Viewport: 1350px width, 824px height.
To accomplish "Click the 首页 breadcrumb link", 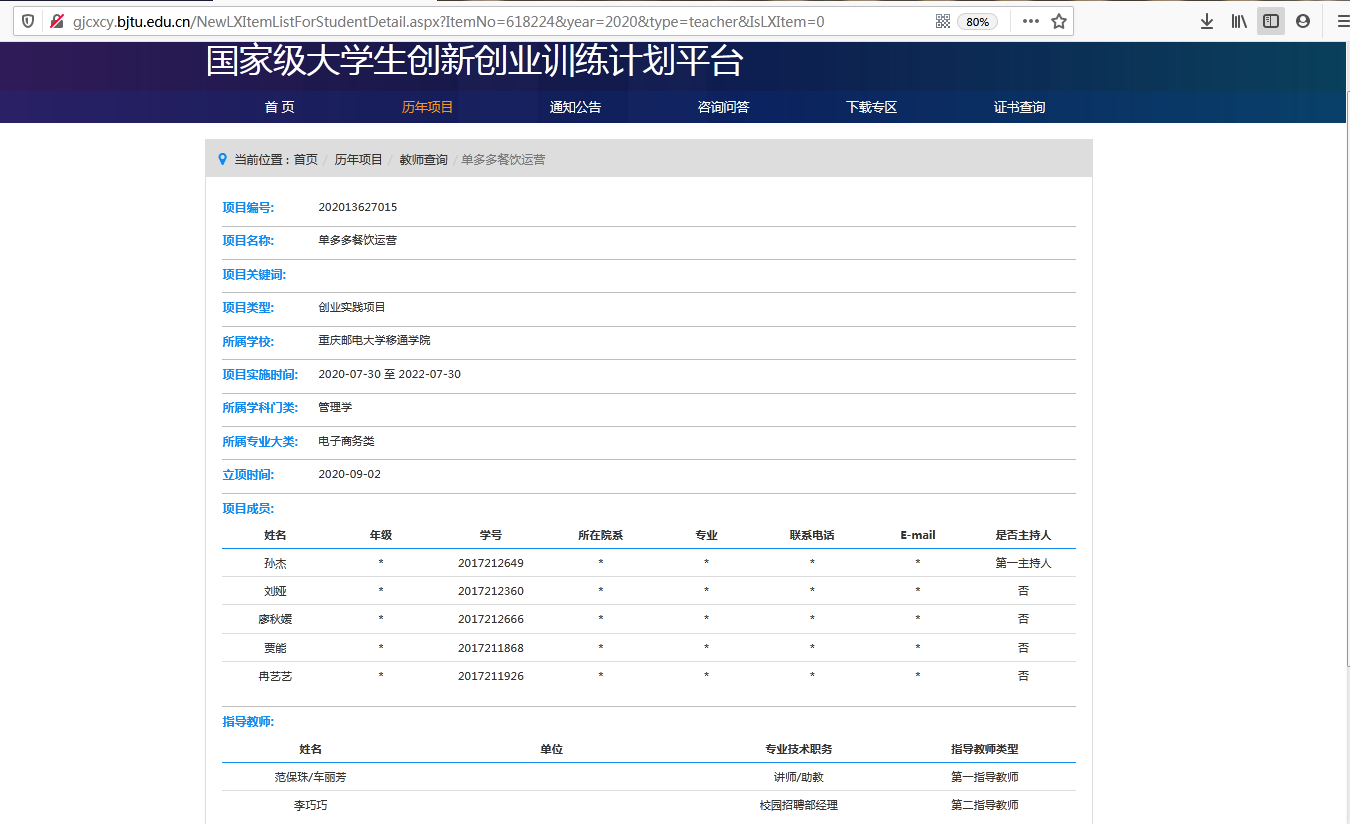I will pos(305,160).
